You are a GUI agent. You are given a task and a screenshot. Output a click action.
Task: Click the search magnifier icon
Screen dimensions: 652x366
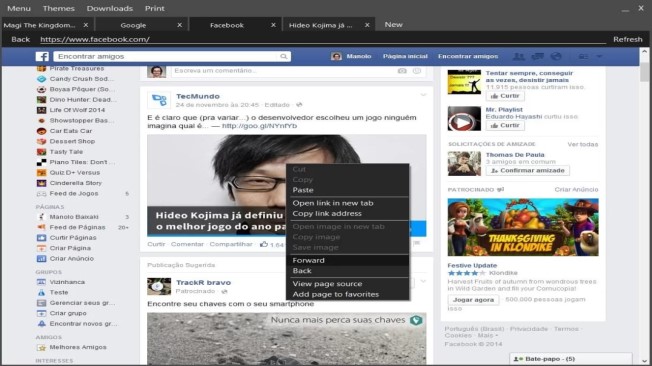(x=284, y=57)
